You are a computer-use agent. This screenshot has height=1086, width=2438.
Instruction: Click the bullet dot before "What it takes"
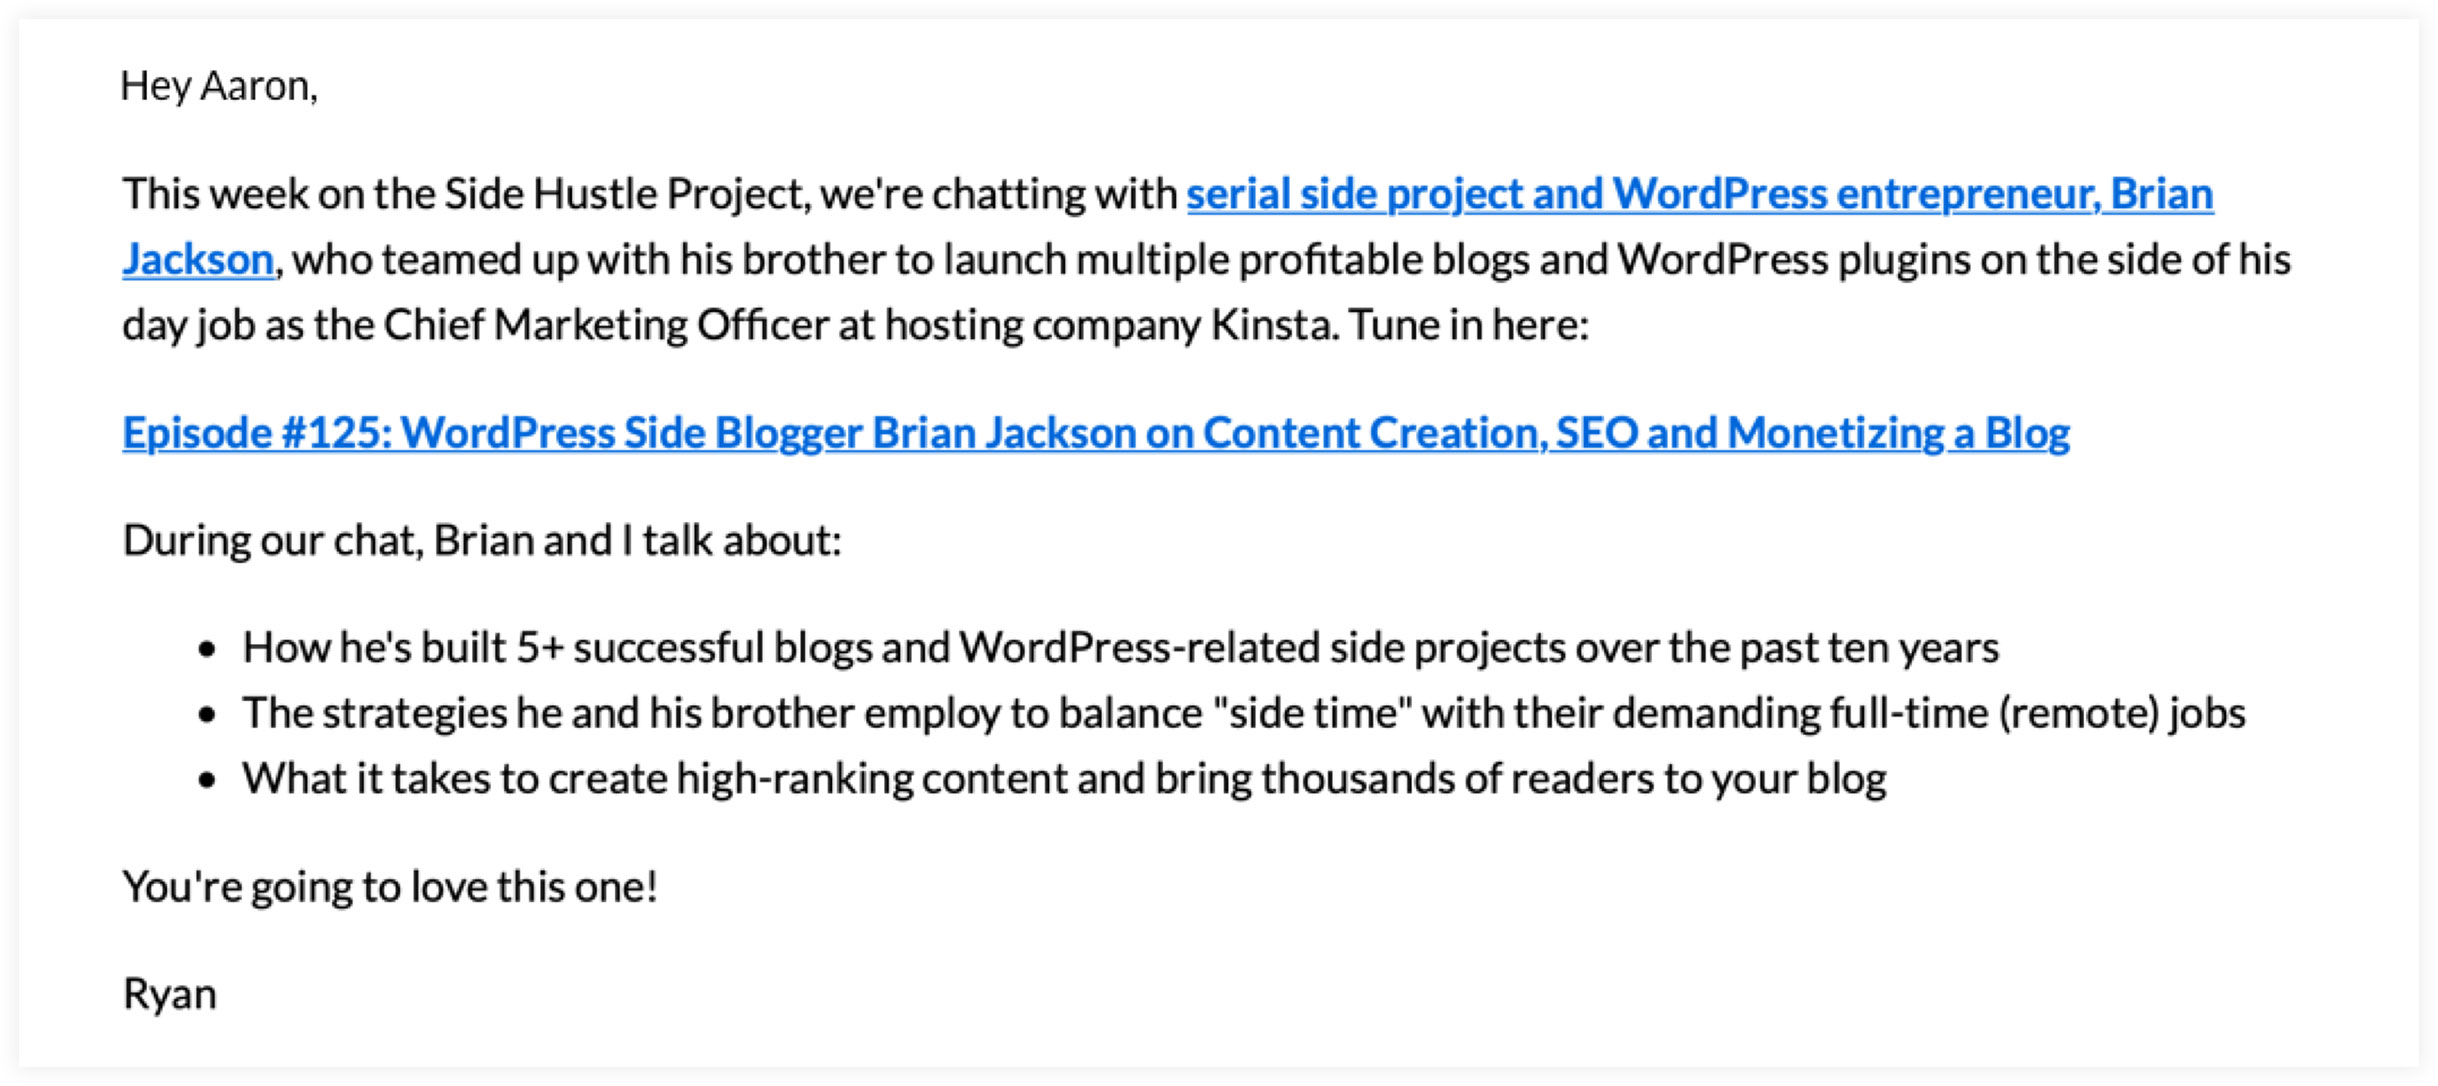point(207,781)
